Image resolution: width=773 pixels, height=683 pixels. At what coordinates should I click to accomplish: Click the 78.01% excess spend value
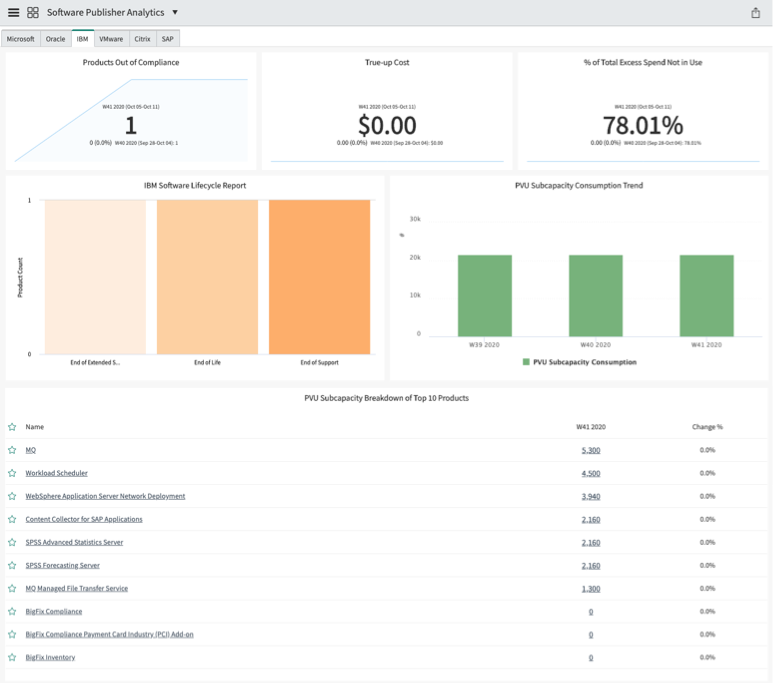[x=643, y=125]
